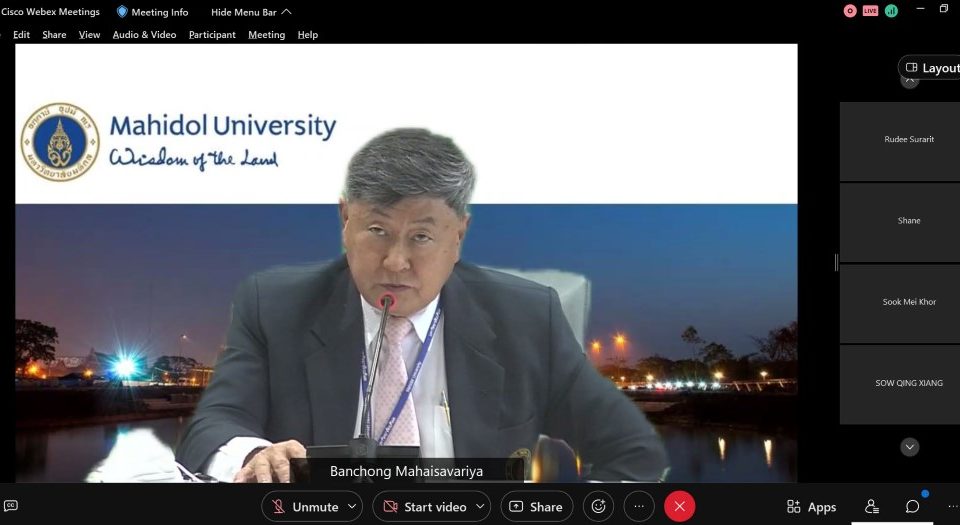Viewport: 960px width, 525px height.
Task: Open the Chat panel icon
Action: coord(912,507)
